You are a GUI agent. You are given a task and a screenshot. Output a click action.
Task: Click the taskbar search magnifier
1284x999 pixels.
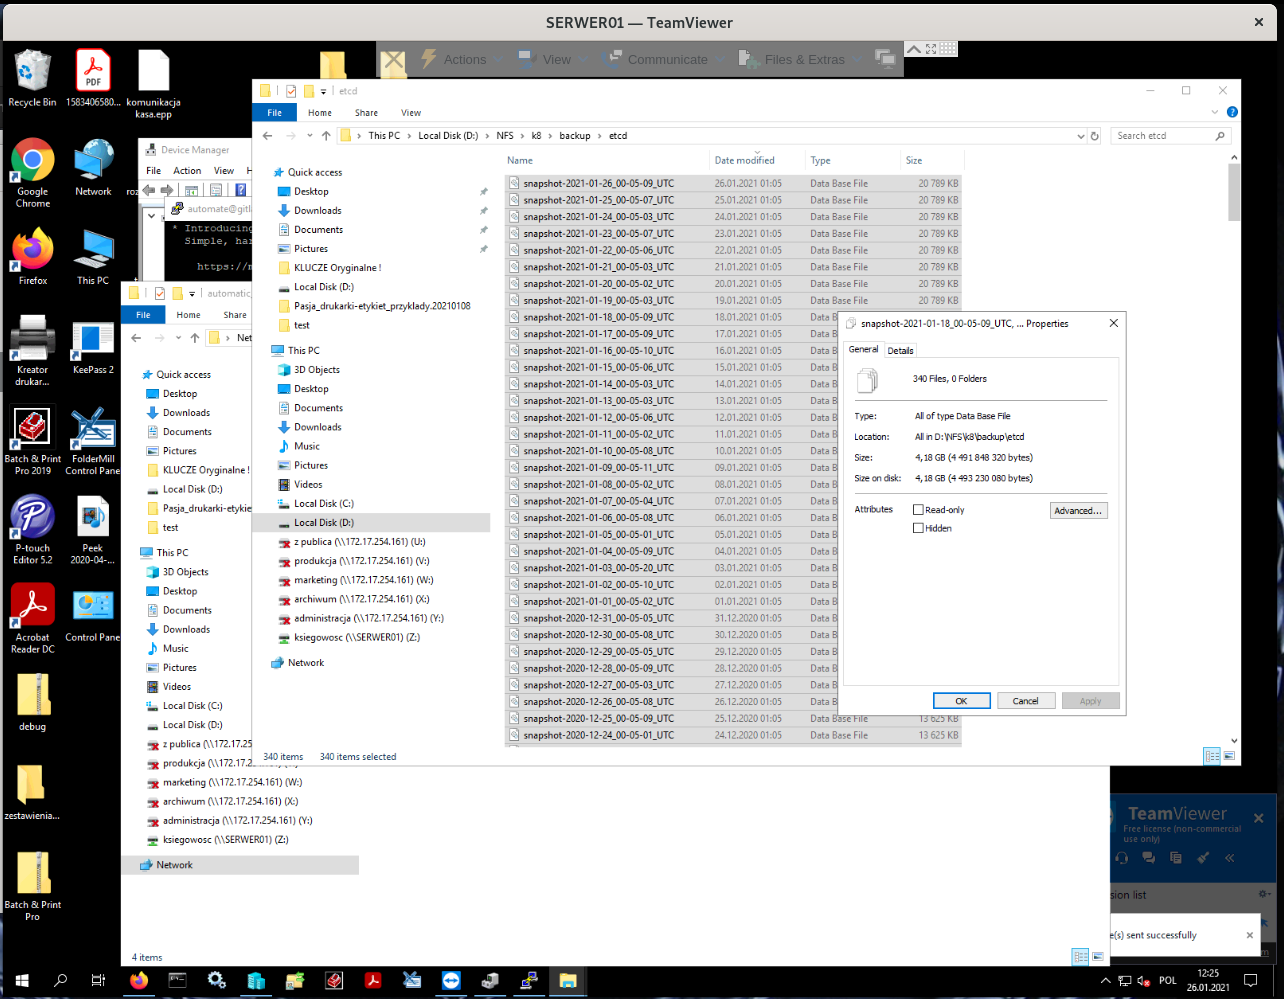[60, 981]
